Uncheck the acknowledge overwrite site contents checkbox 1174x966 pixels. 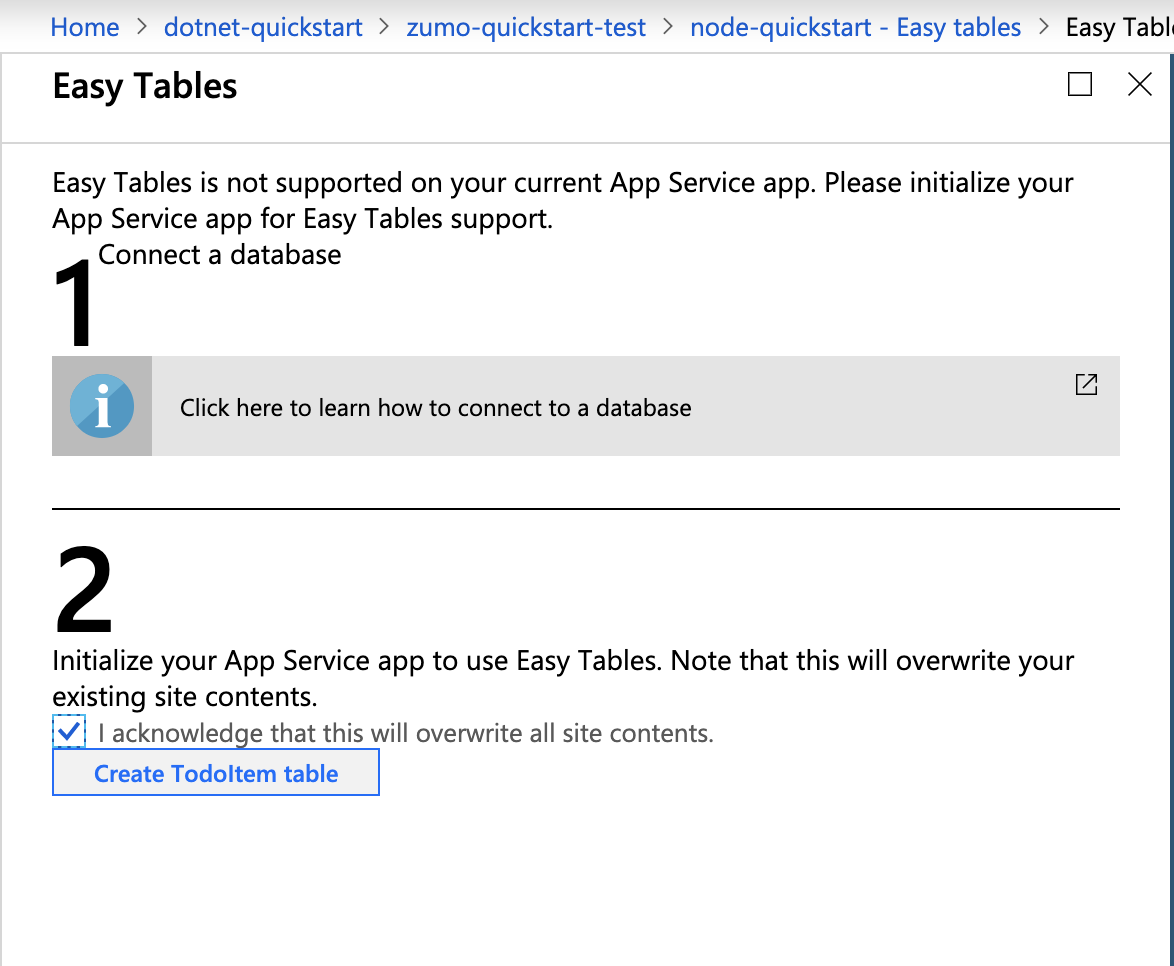[x=67, y=733]
